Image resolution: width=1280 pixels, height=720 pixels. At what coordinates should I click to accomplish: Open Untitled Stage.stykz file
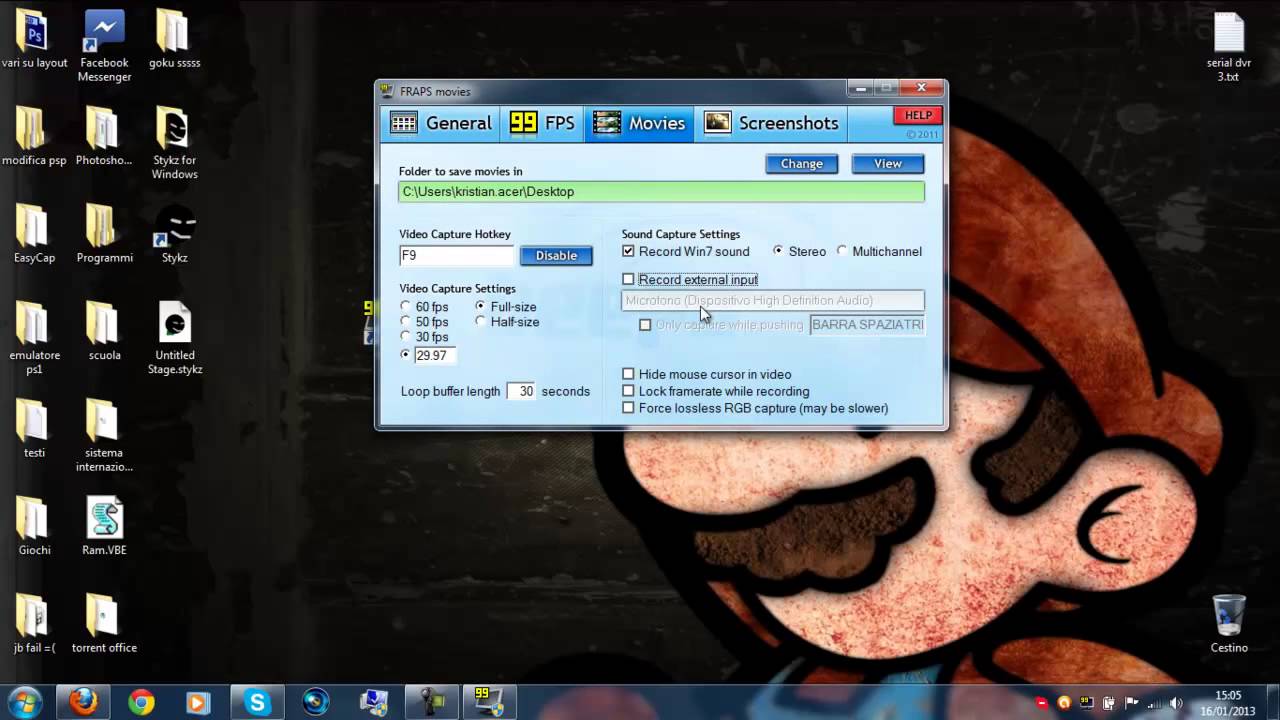175,339
